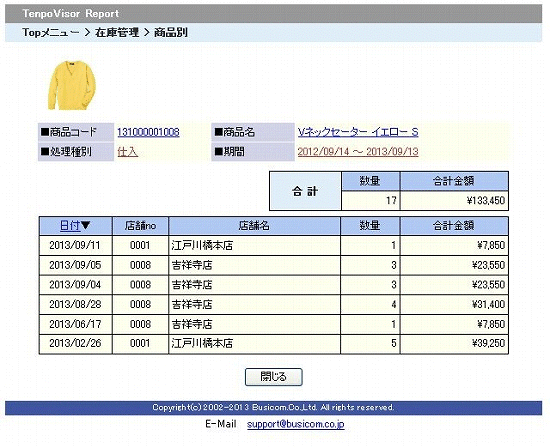Click the 閉じる close button
Viewport: 550px width, 448px height.
[274, 377]
